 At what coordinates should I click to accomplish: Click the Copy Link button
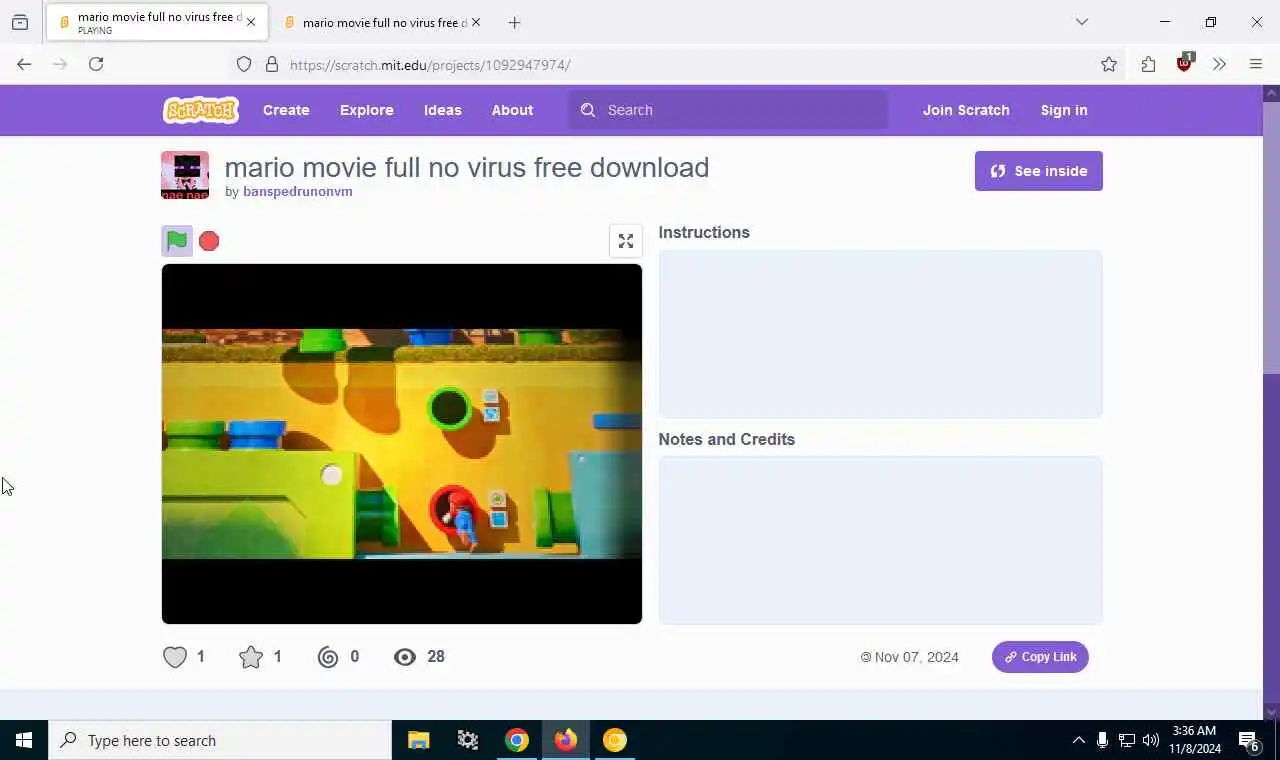(x=1040, y=657)
